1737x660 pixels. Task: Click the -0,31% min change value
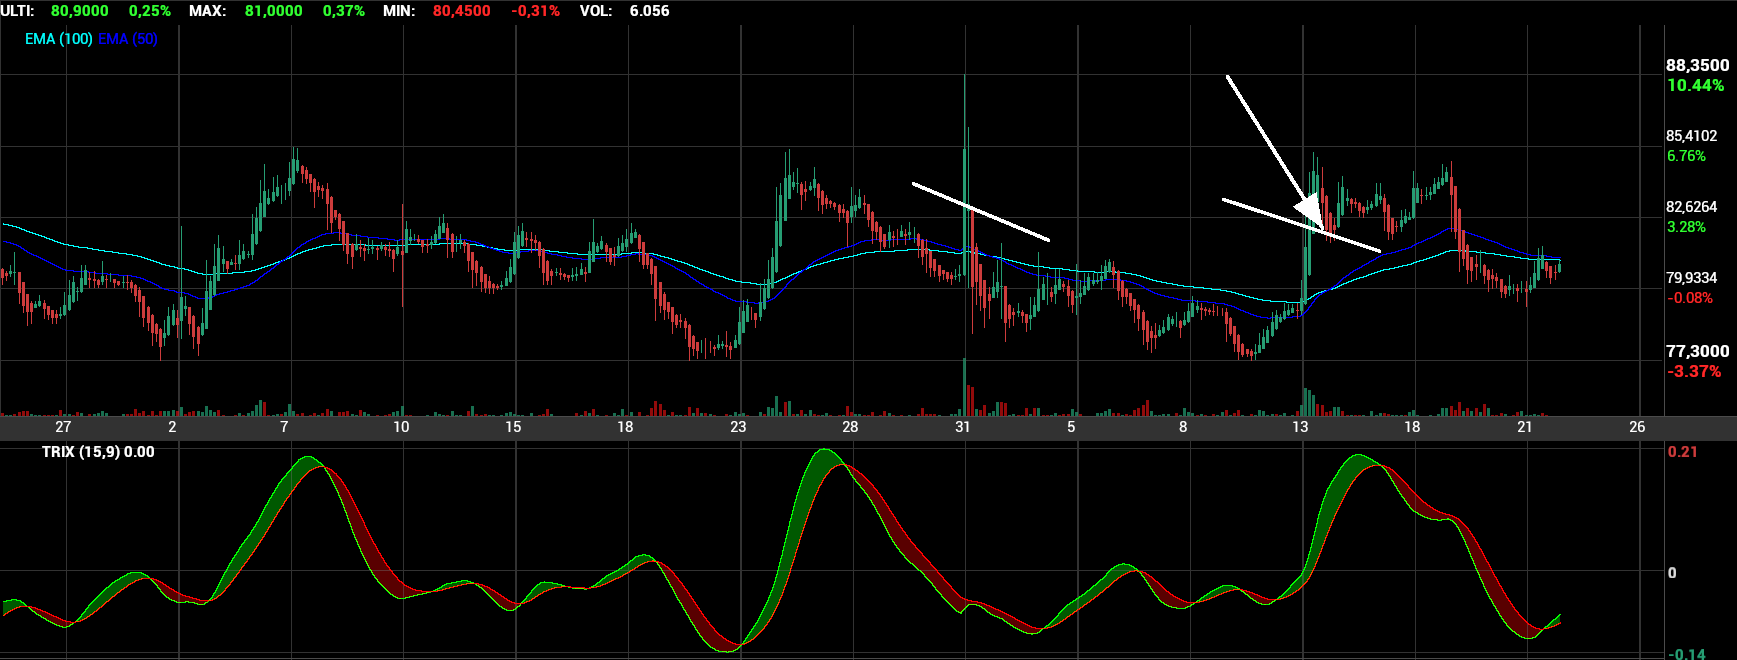[536, 11]
